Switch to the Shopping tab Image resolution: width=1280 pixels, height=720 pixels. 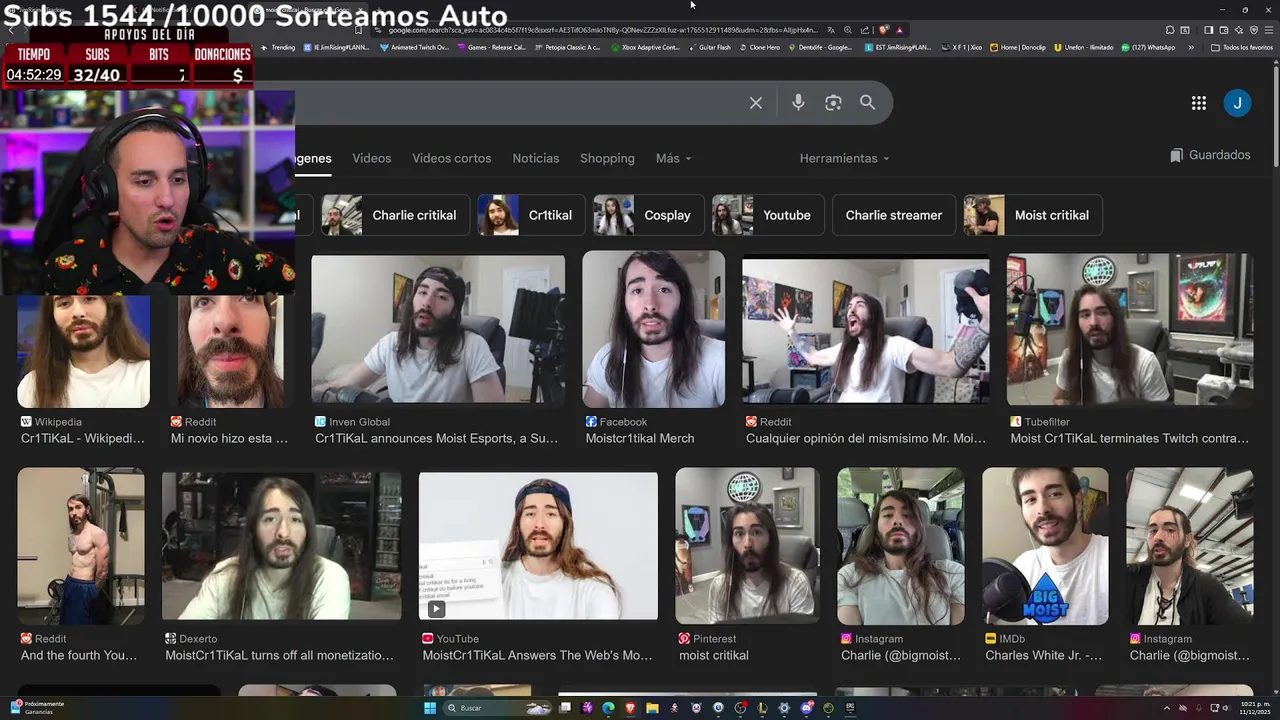click(x=607, y=158)
